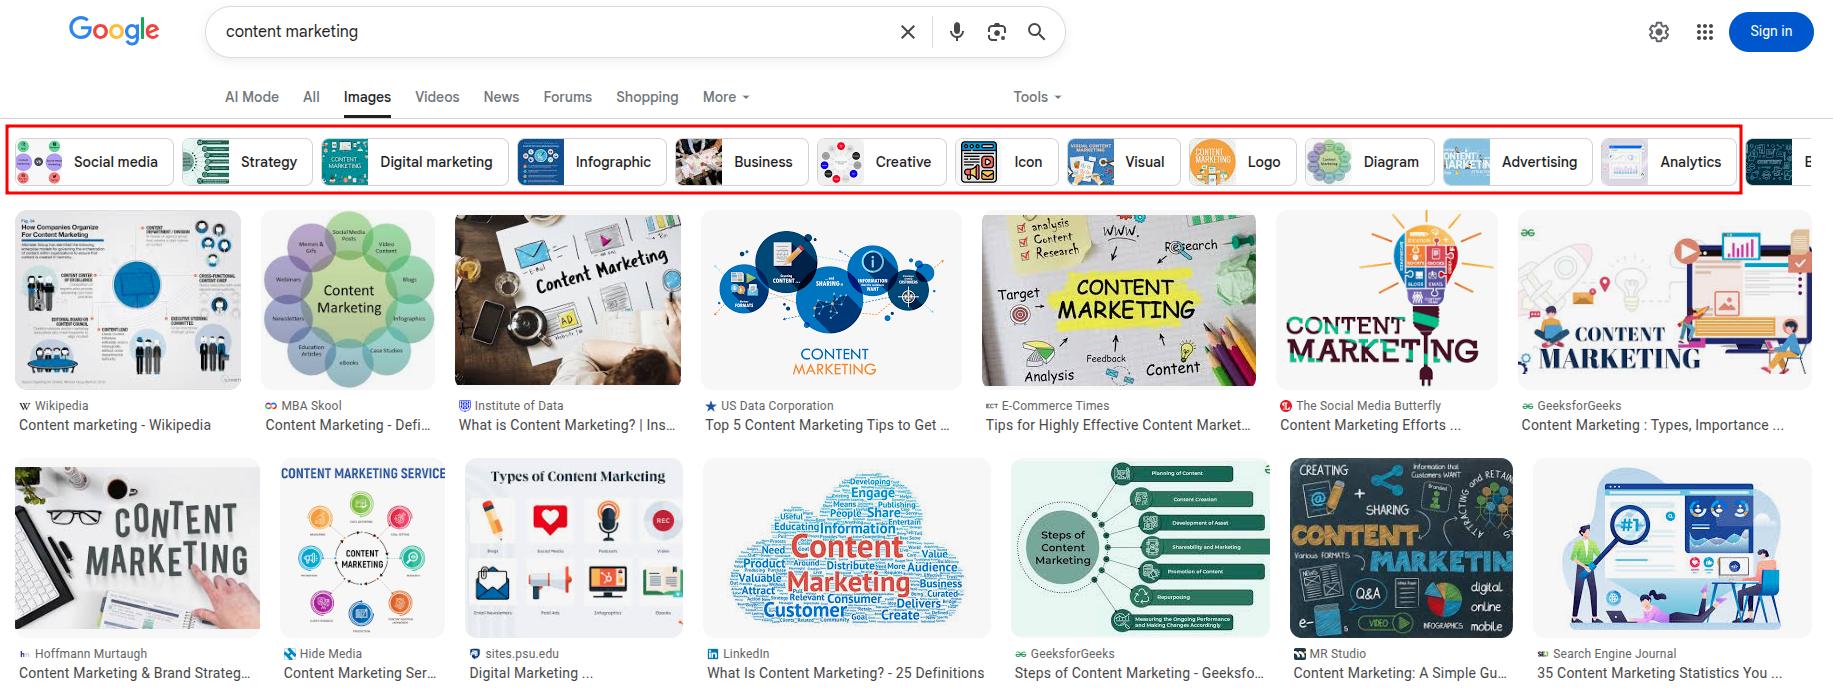Click the 'Search Engine Journal' source label
The height and width of the screenshot is (689, 1833).
coord(1614,654)
